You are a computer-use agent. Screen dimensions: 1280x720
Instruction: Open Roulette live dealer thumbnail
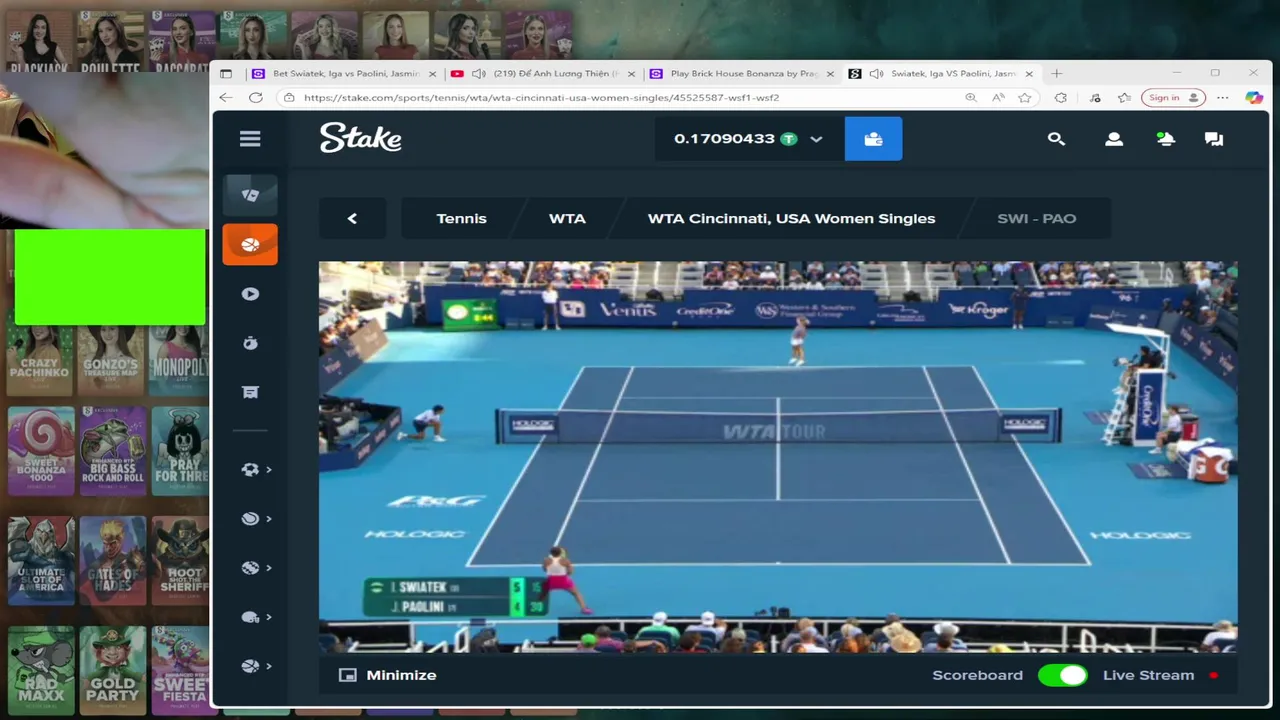coord(110,42)
